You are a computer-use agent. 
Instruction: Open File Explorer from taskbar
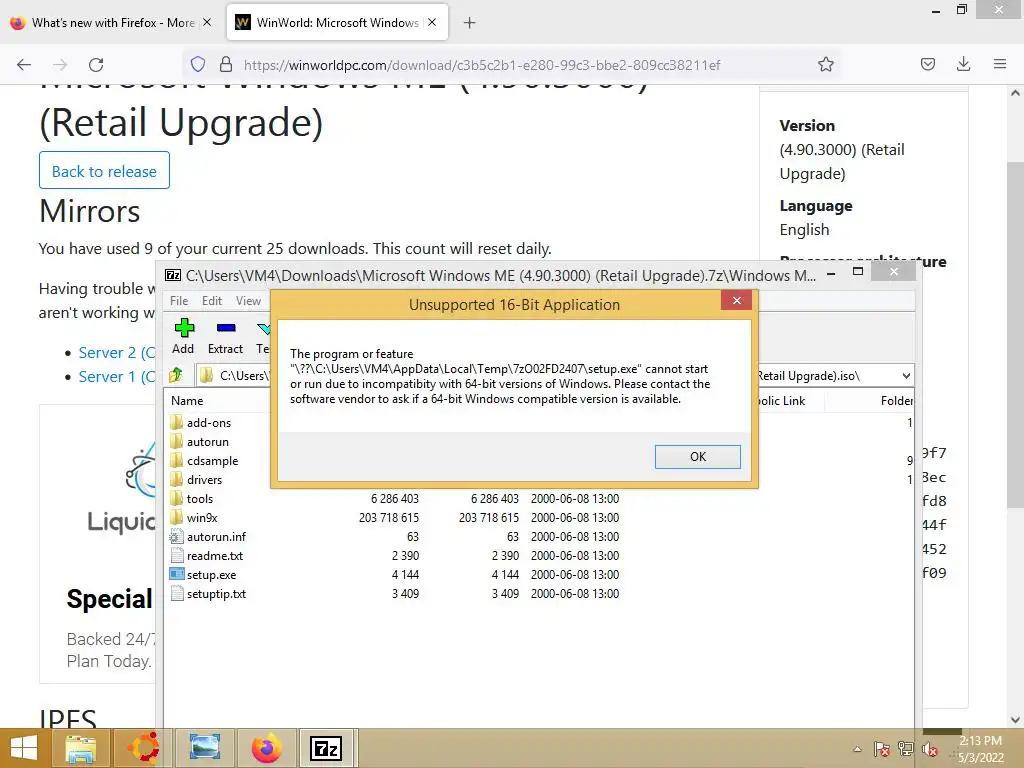point(80,748)
